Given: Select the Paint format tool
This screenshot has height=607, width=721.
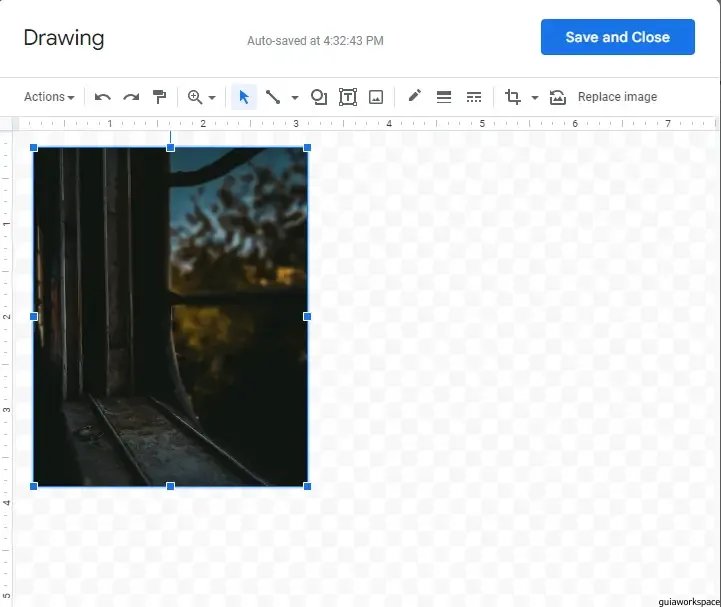Looking at the screenshot, I should (159, 97).
